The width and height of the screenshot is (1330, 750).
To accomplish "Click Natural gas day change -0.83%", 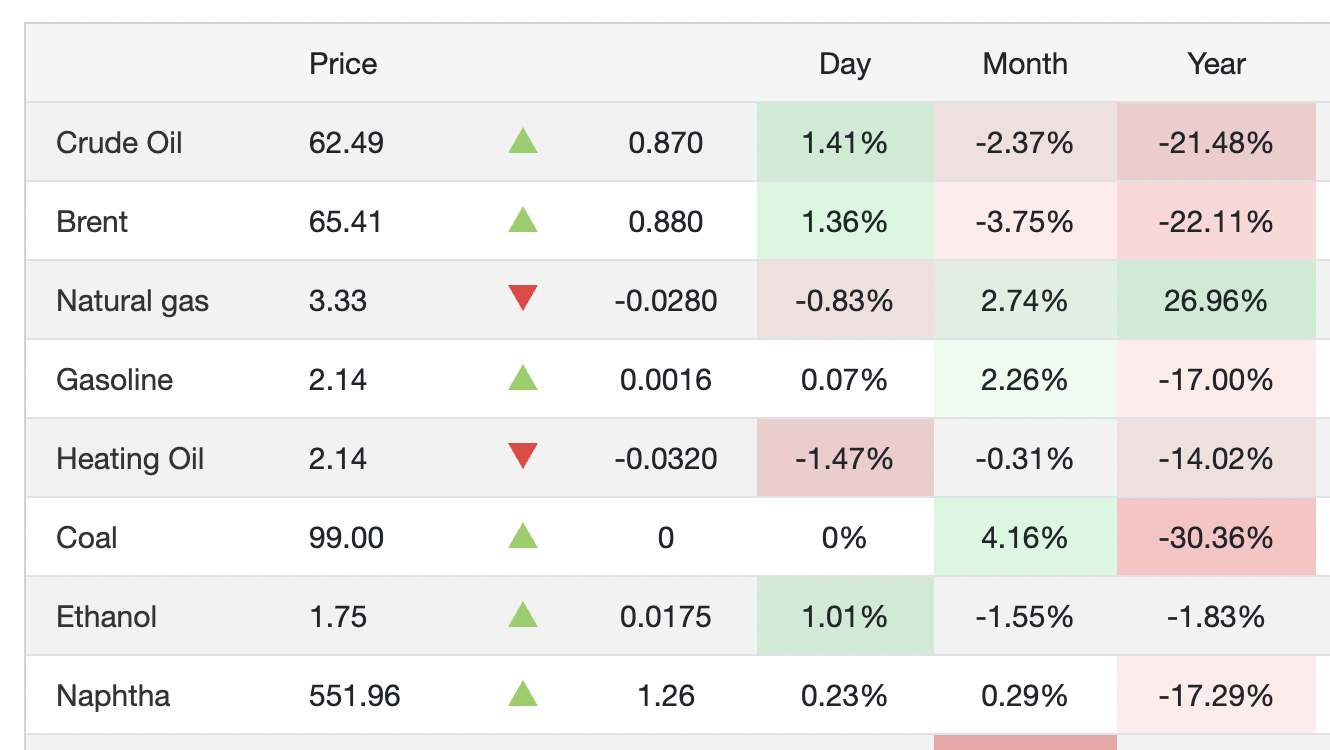I will pos(845,301).
